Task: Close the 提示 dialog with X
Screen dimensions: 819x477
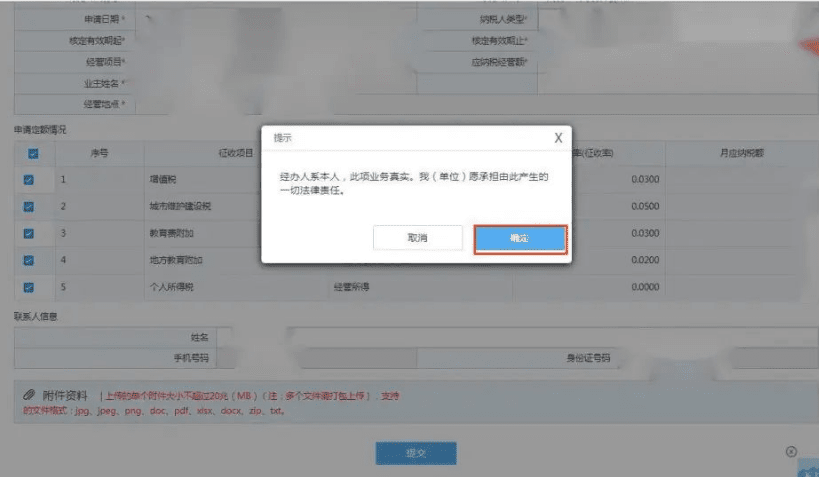Action: (558, 138)
